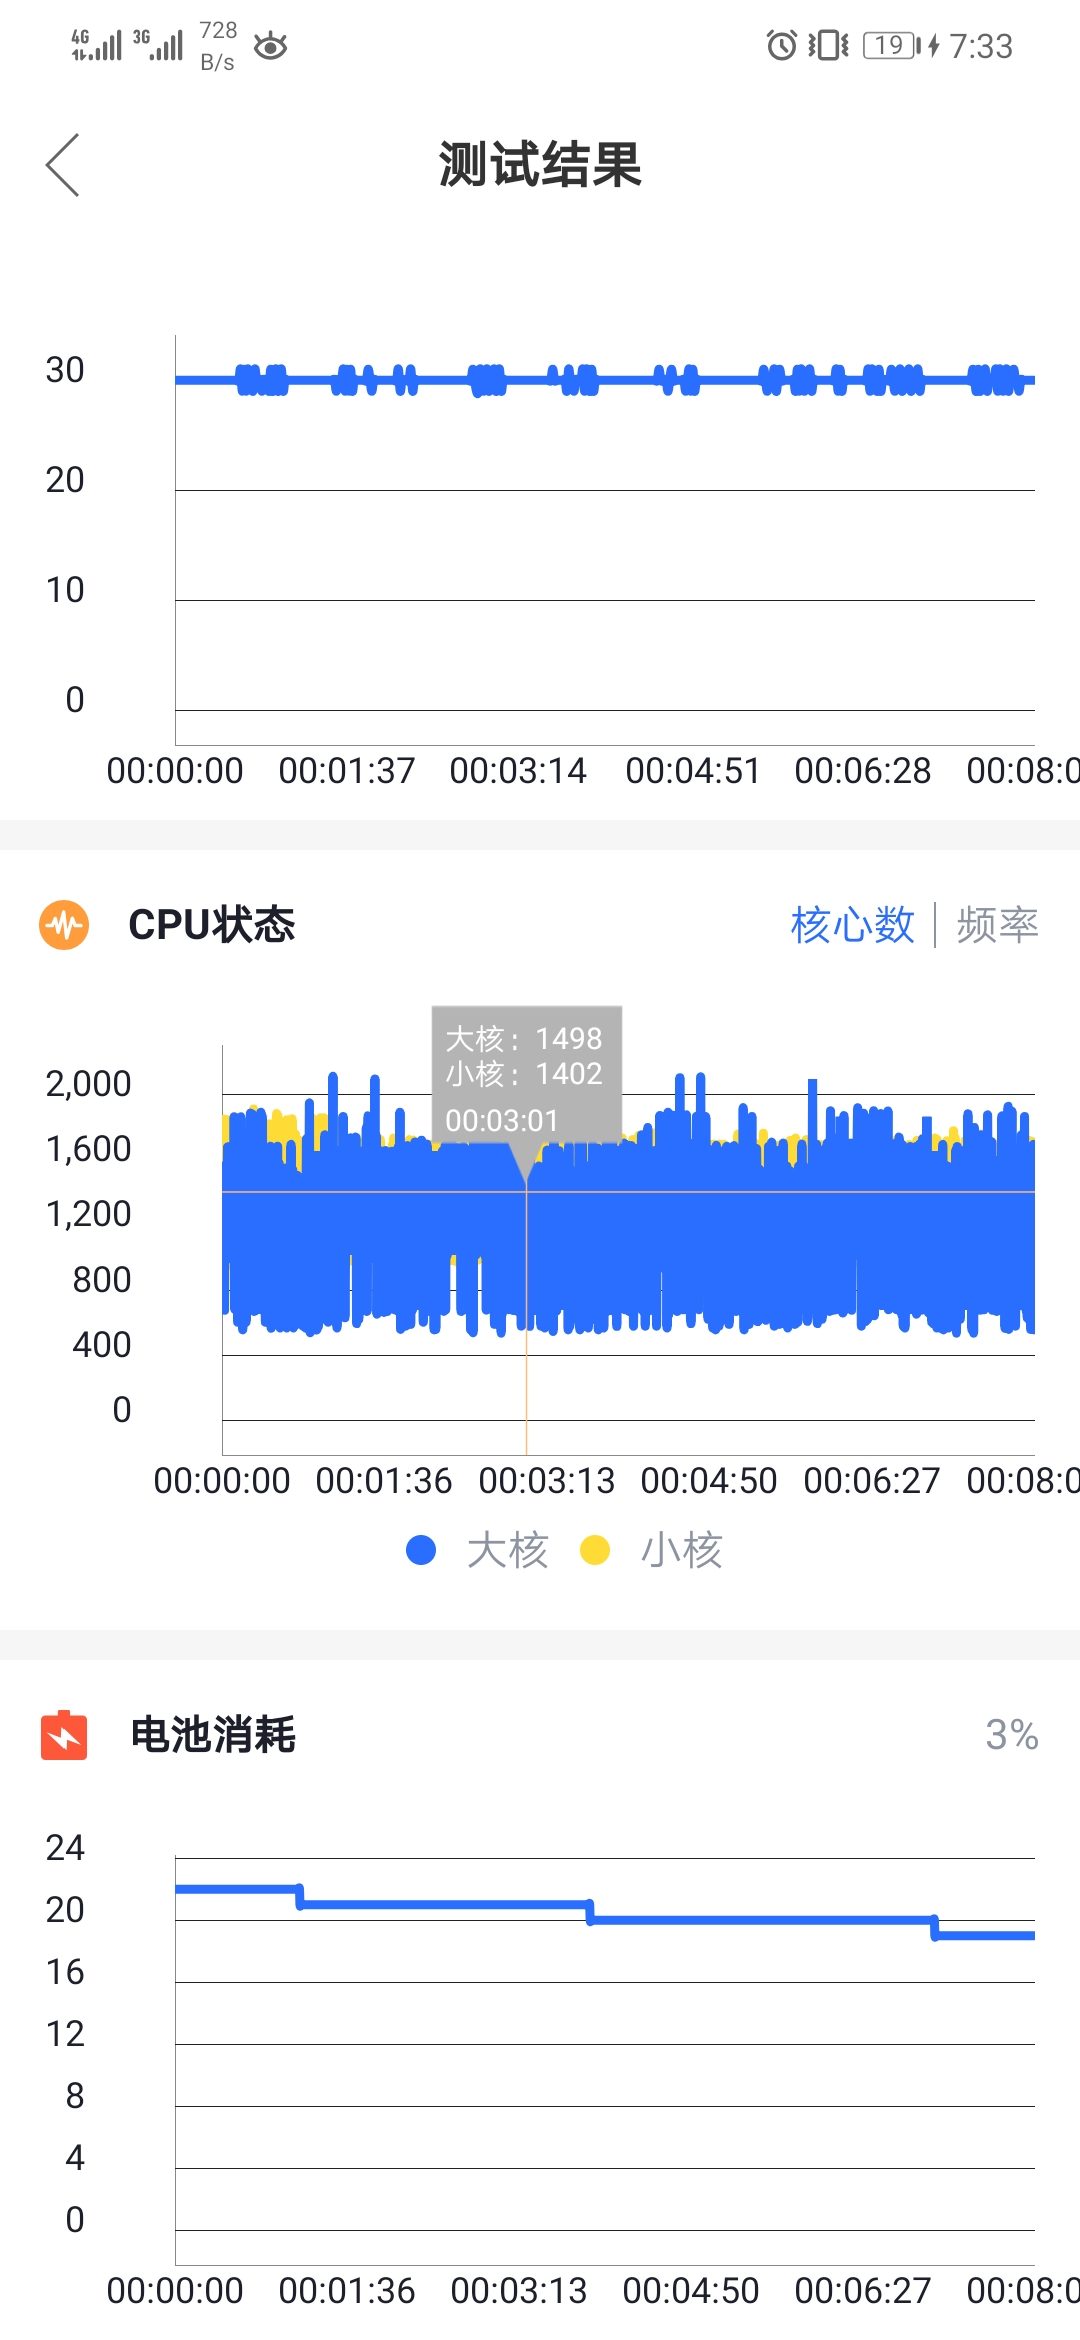Tap the red battery consumption icon
The width and height of the screenshot is (1080, 2340).
coord(64,1735)
